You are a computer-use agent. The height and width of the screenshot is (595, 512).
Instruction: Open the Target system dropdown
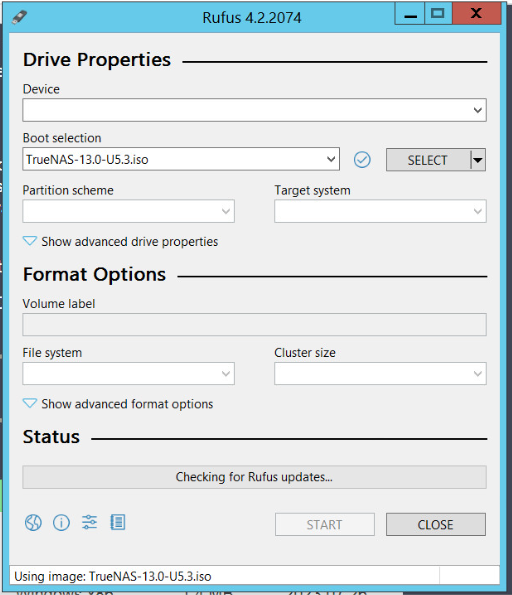tap(380, 211)
